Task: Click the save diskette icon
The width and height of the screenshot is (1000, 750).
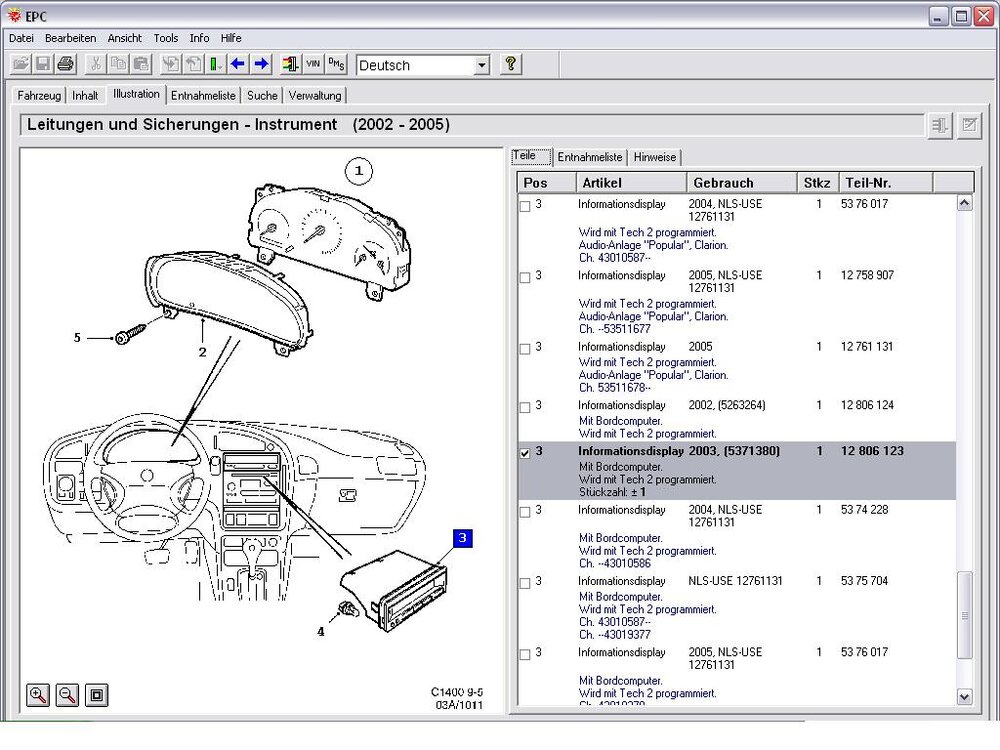Action: pos(43,64)
